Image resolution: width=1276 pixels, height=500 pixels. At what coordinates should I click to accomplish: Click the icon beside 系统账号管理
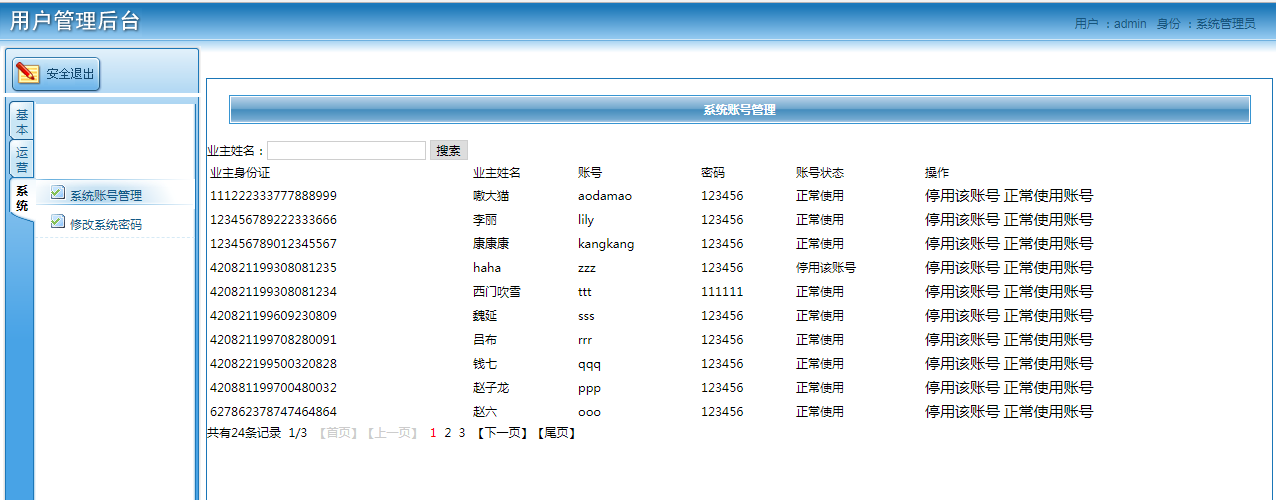tap(58, 193)
